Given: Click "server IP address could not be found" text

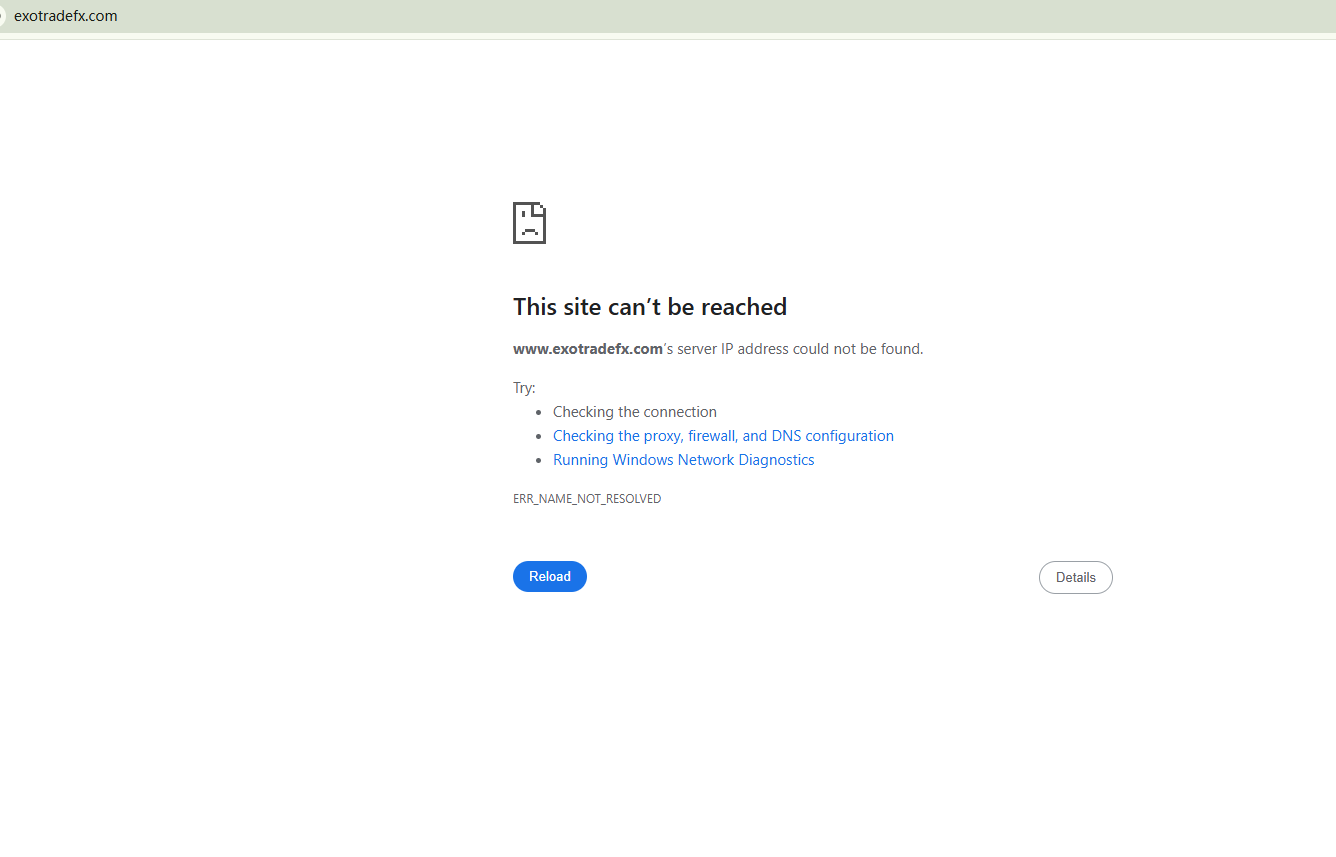Looking at the screenshot, I should [800, 349].
